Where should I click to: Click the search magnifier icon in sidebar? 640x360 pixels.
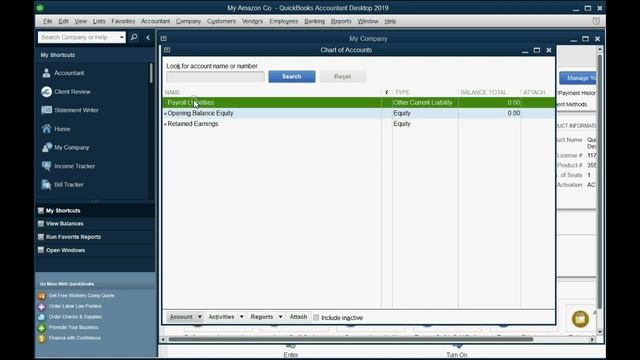[134, 37]
